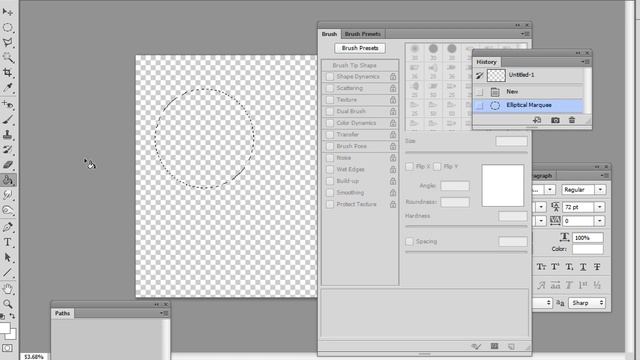Select the Brush tool in toolbar
640x360 pixels.
click(7, 120)
